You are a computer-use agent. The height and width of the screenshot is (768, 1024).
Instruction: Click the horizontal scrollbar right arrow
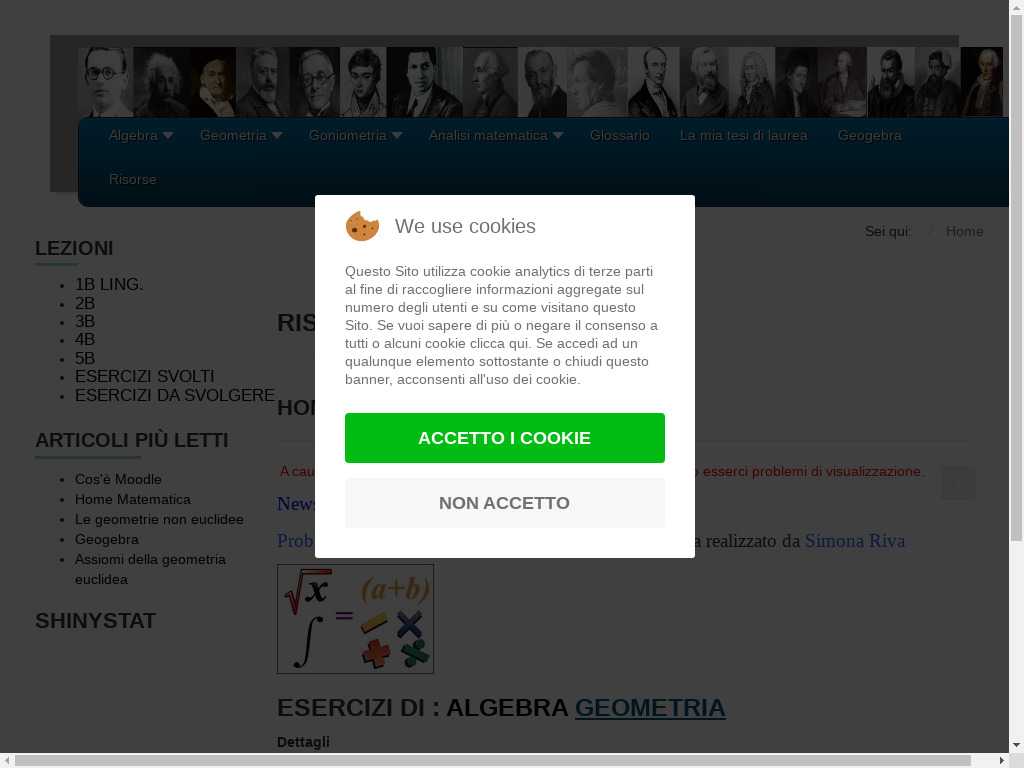tap(1002, 760)
